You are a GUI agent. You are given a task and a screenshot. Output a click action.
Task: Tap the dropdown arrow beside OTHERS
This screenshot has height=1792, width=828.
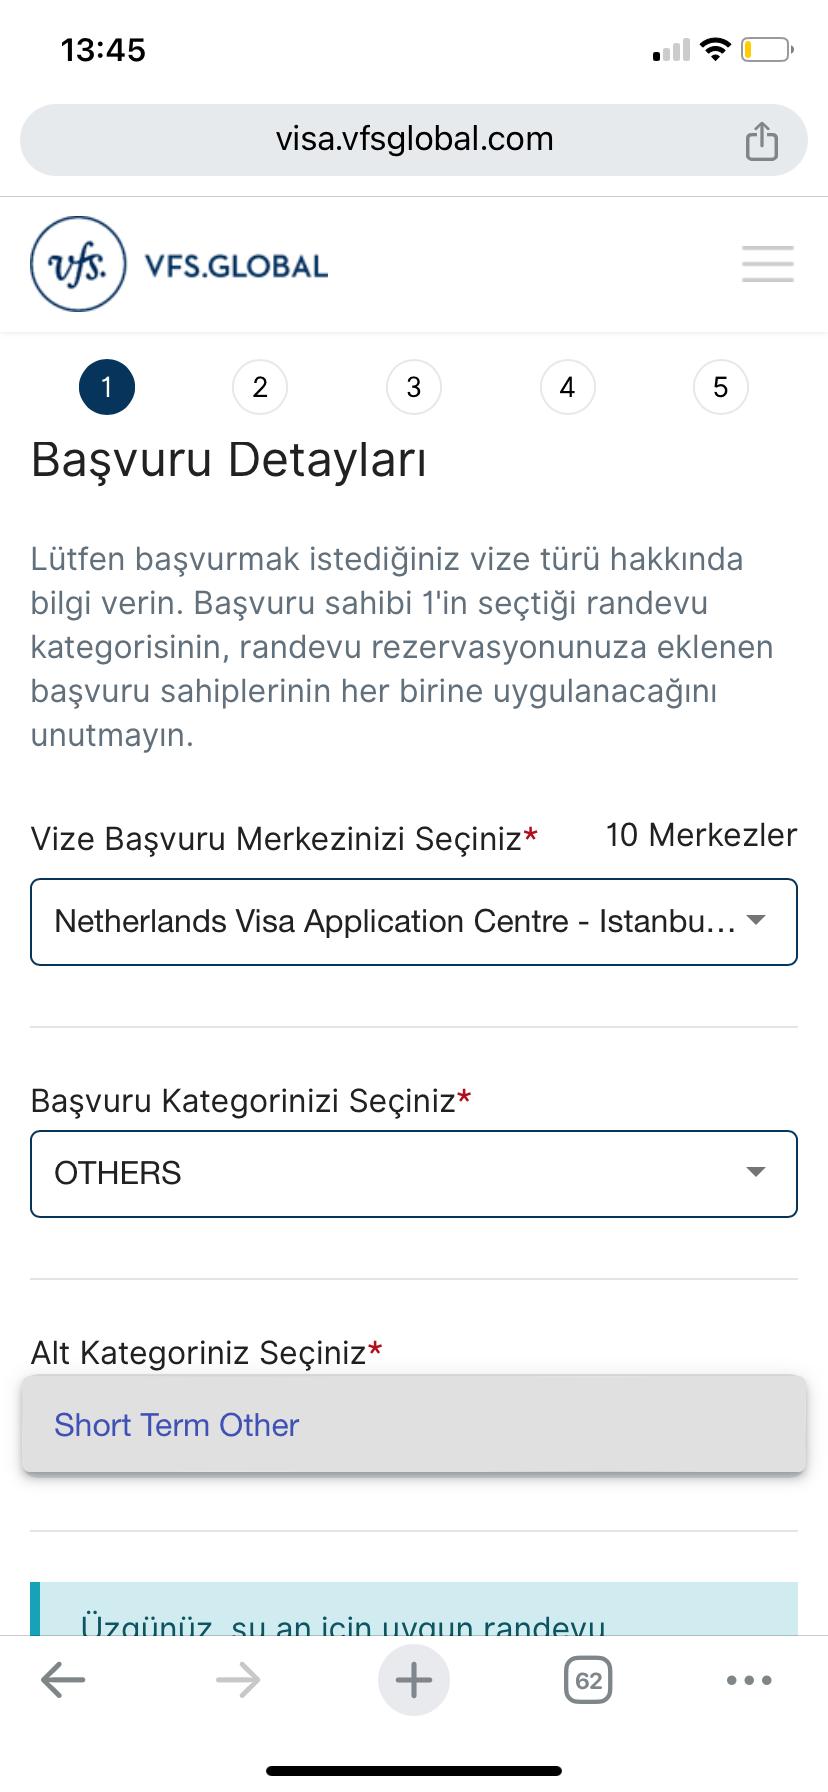click(x=756, y=1172)
